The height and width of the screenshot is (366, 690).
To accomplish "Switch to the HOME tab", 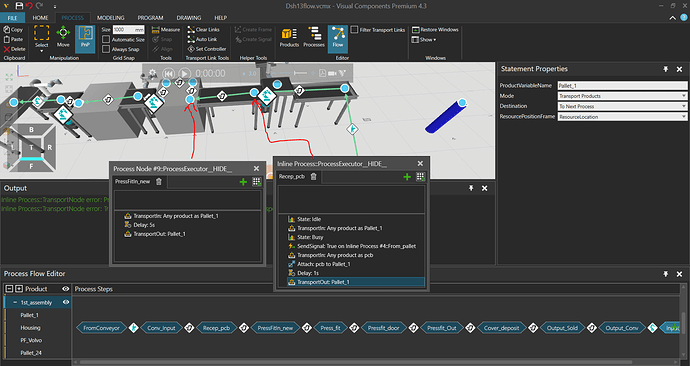I will pos(40,18).
